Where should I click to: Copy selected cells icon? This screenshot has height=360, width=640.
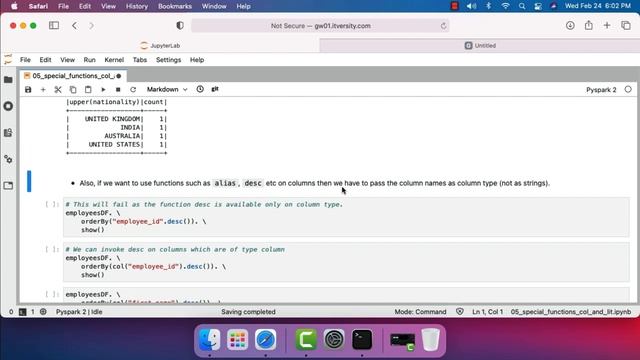click(73, 89)
